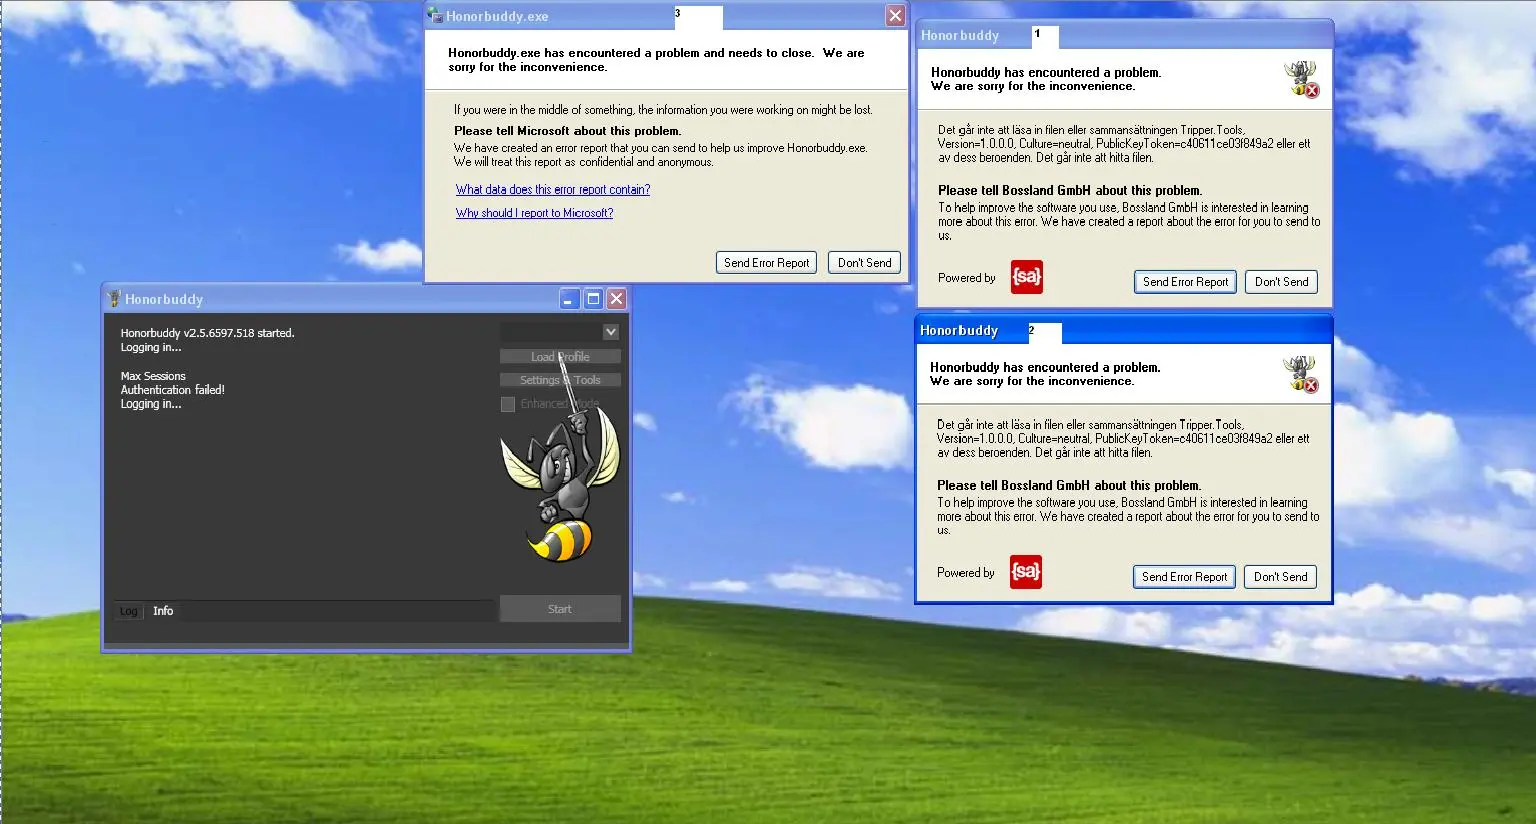Click Send Error Report in lower Bossland dialog

click(x=1184, y=577)
